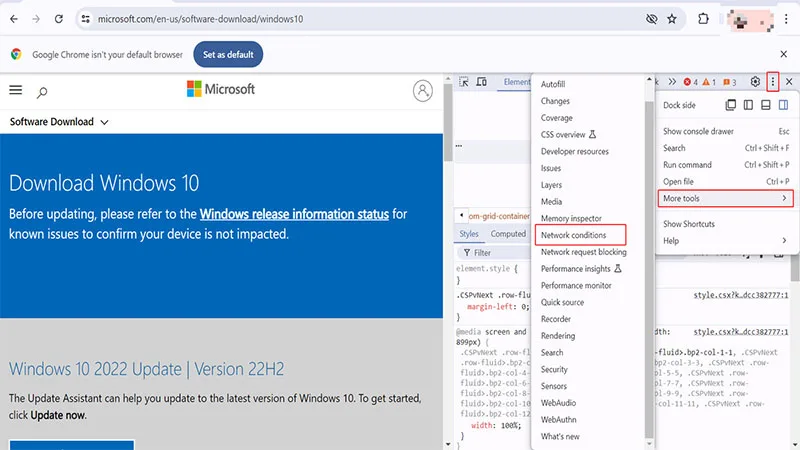This screenshot has width=800, height=450.
Task: Dismiss the default browser notification bar
Action: click(x=784, y=54)
